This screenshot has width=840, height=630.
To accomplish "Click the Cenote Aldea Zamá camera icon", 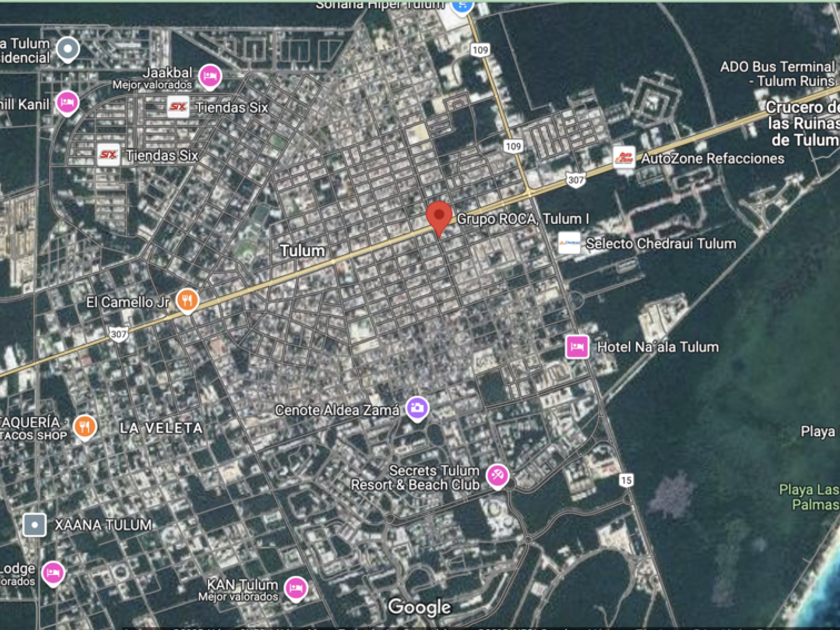I will pos(417,409).
